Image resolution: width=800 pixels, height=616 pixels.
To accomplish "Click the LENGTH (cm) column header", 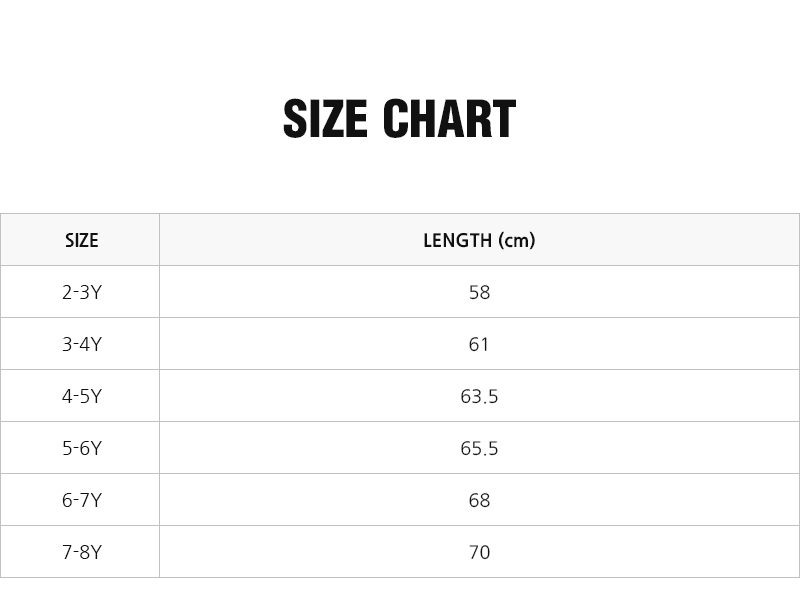I will tap(479, 240).
